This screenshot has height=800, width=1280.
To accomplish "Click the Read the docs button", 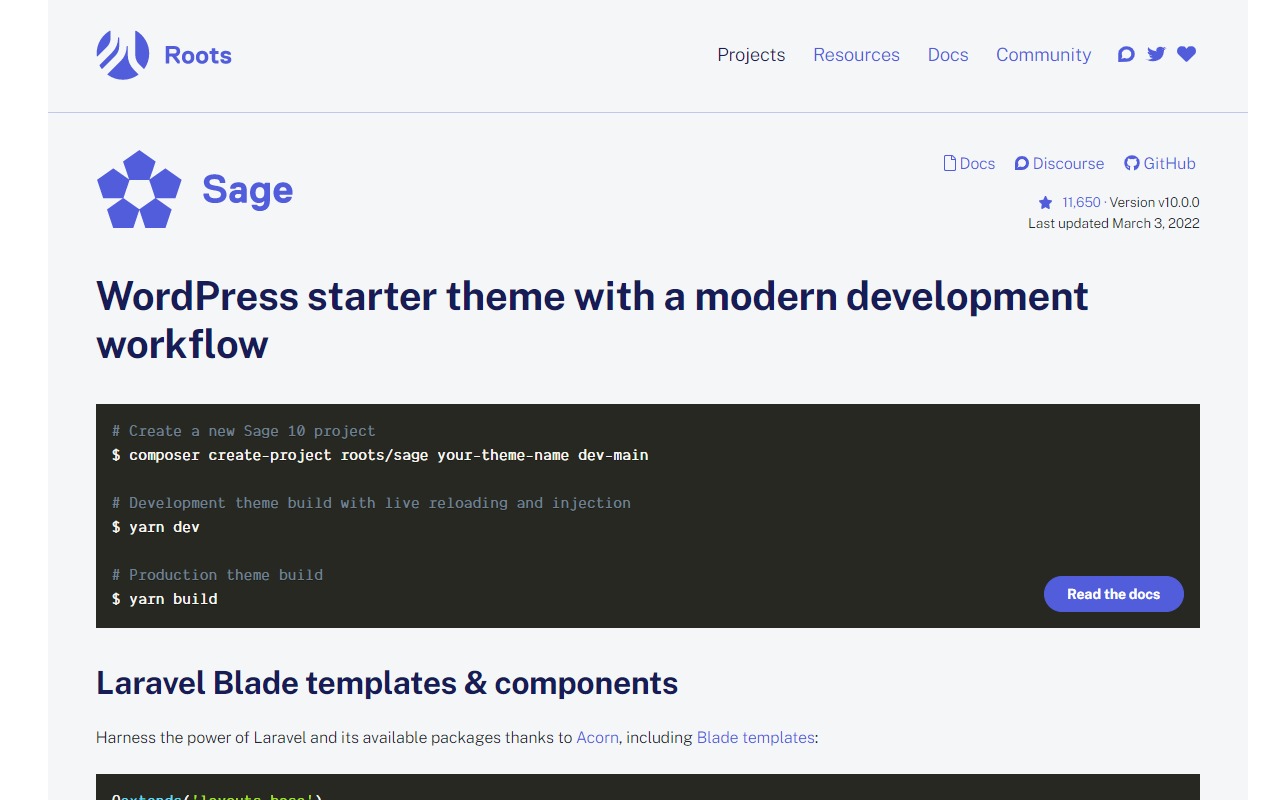I will (1114, 594).
